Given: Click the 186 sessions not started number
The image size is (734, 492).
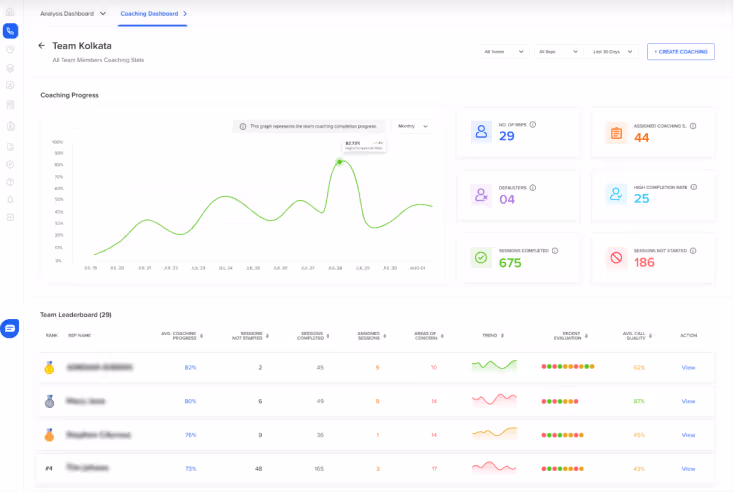Looking at the screenshot, I should 644,263.
